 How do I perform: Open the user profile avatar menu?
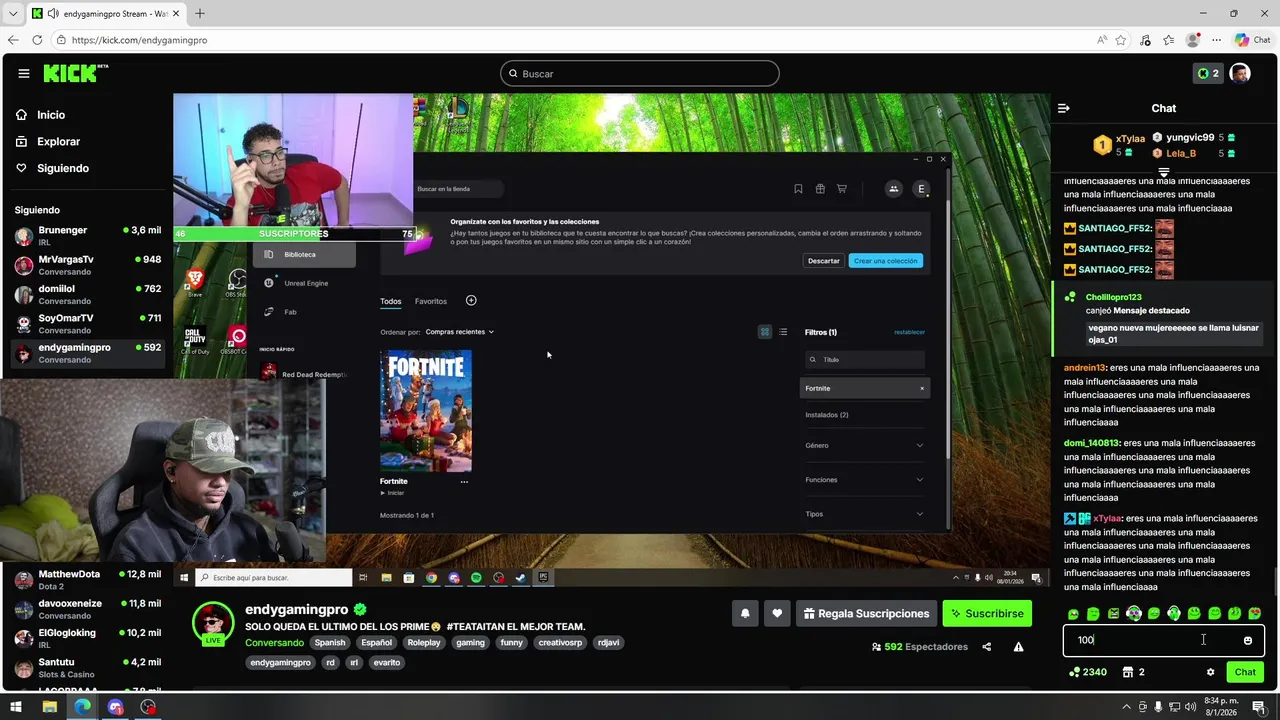point(1240,73)
